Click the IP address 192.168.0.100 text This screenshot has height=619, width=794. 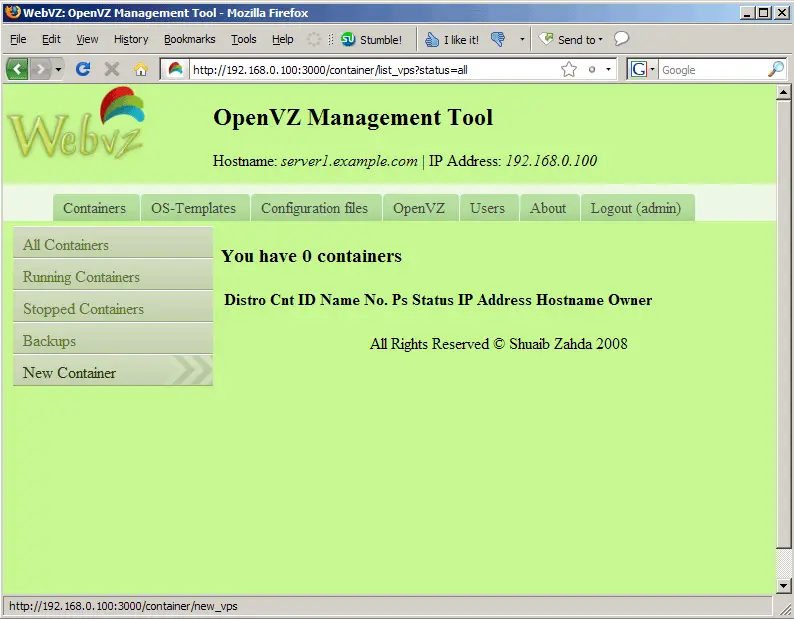551,161
